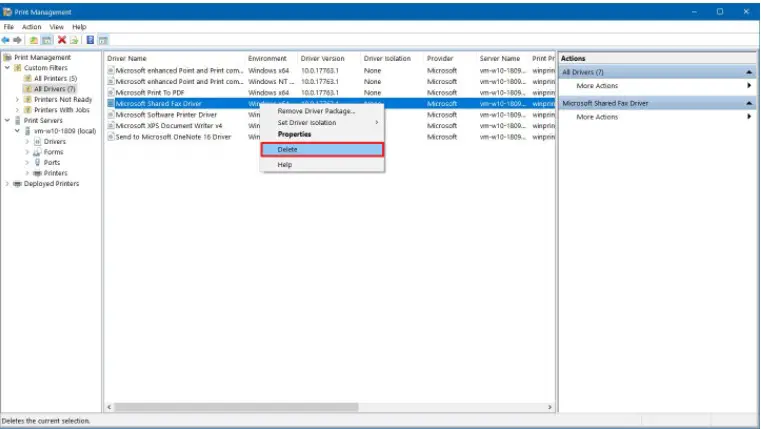Click the Back arrow toolbar icon

[x=6, y=40]
